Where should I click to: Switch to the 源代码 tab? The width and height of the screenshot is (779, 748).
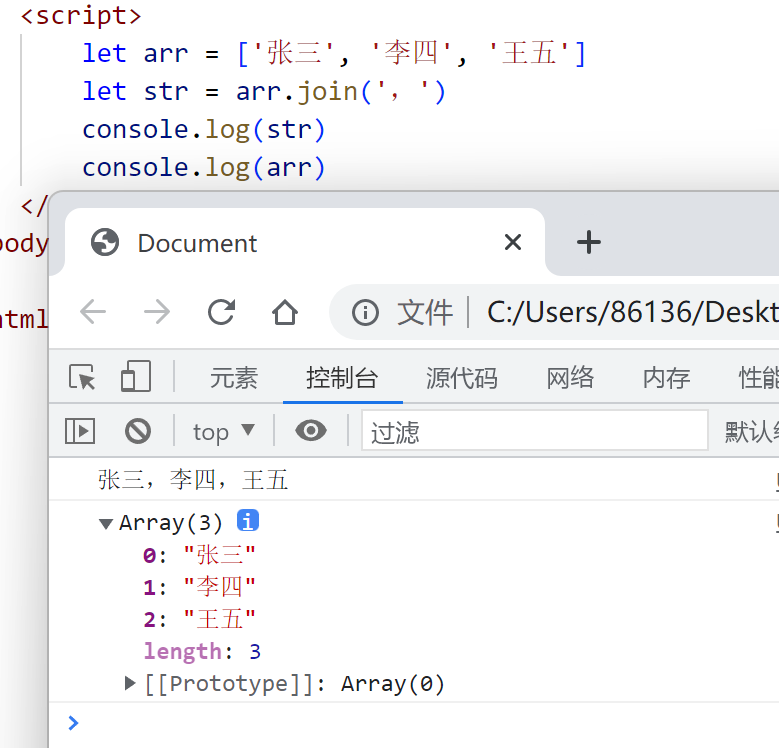coord(462,378)
